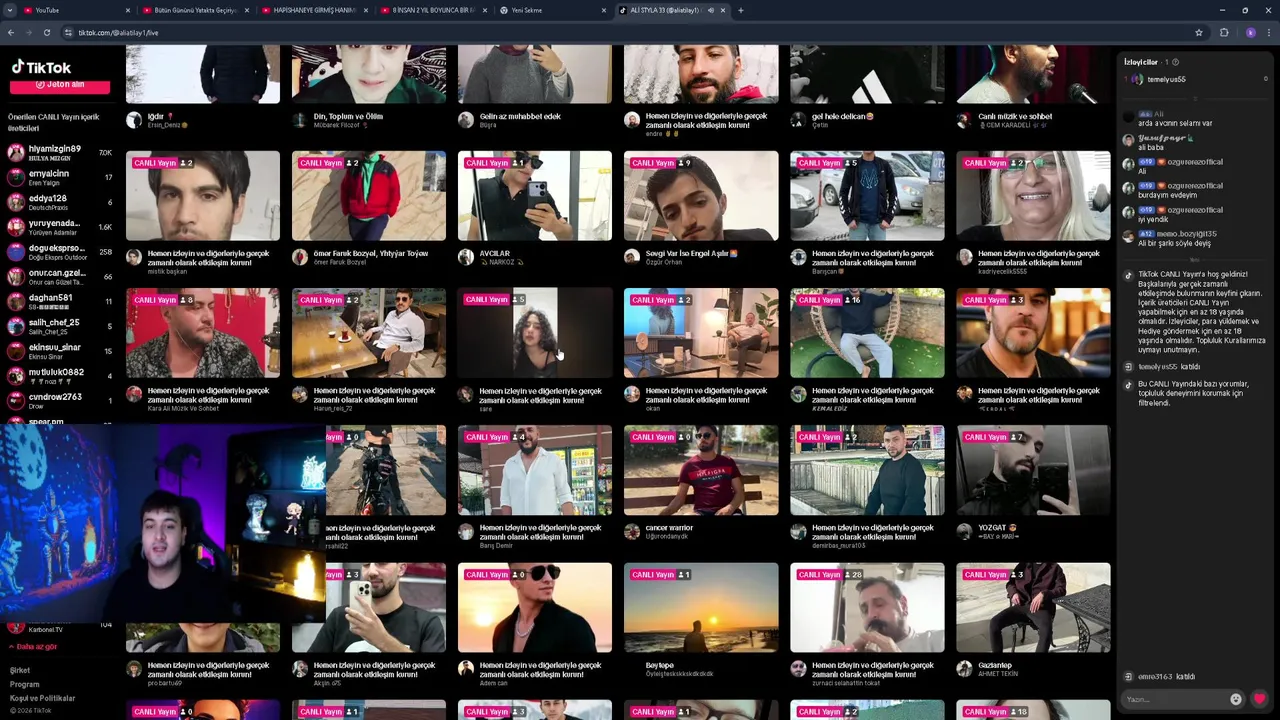The image size is (1280, 720).
Task: Open mutluluk0882 avatar in suggested list
Action: [16, 376]
